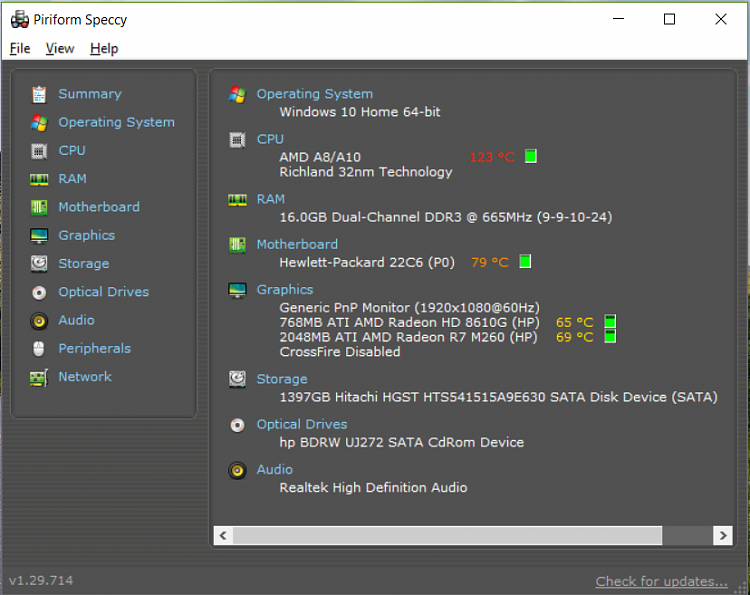Viewport: 750px width, 595px height.
Task: Click the Motherboard icon in sidebar
Action: pyautogui.click(x=39, y=208)
